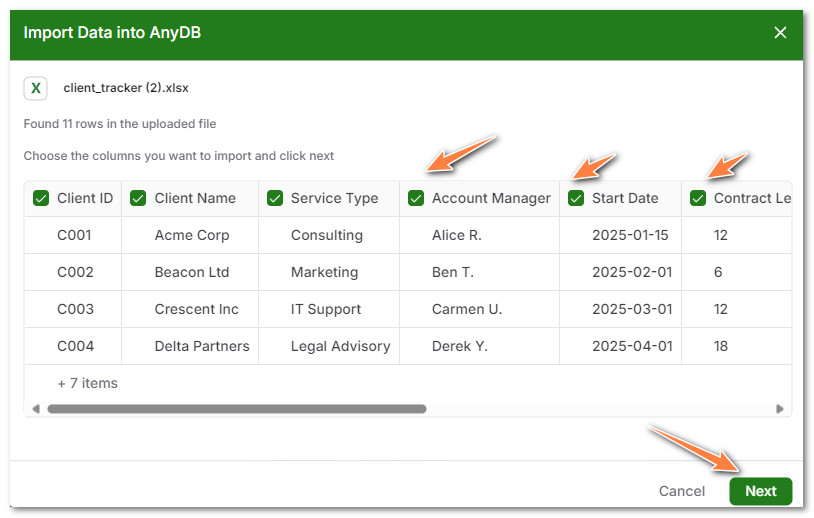
Task: Select cell C004
Action: pyautogui.click(x=75, y=346)
